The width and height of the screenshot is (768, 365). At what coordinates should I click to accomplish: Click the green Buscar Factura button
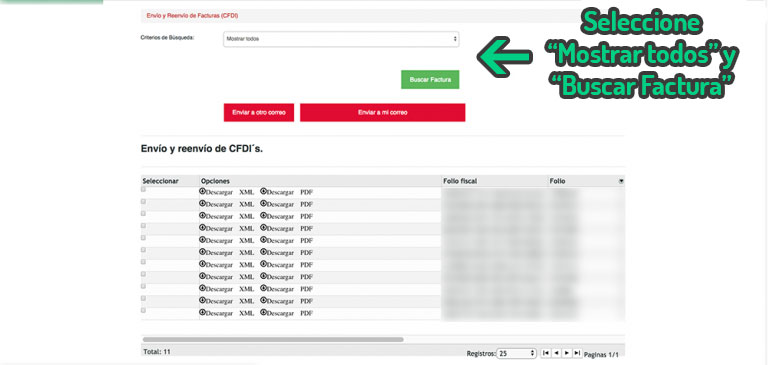pos(430,79)
